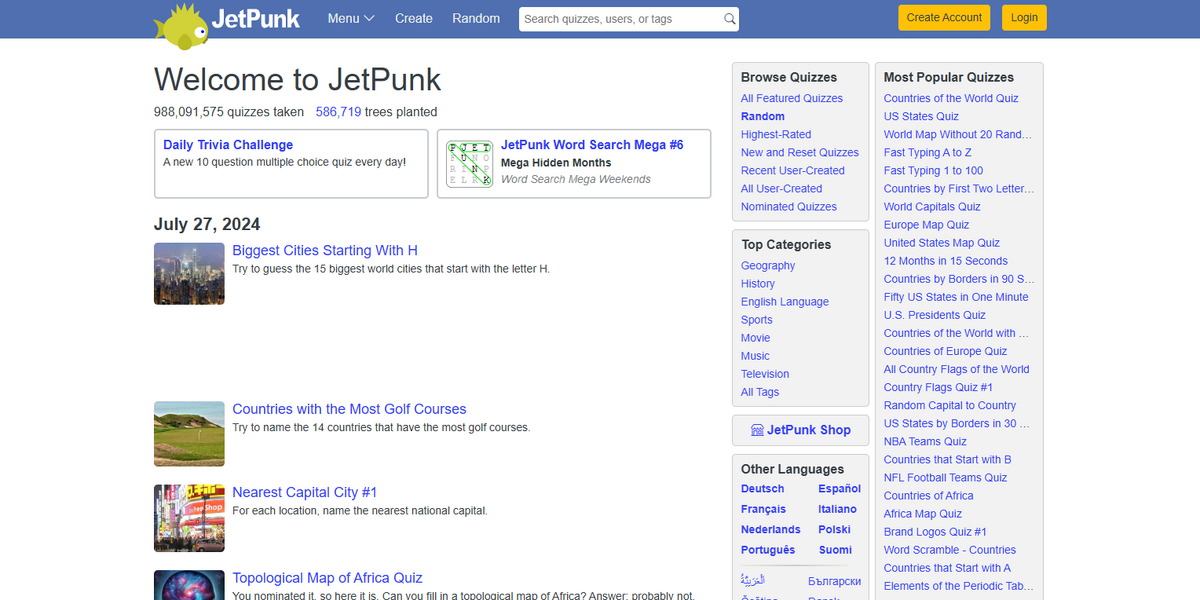Click the golf course thumbnail image
Screen dimensions: 1200x600
pos(189,433)
